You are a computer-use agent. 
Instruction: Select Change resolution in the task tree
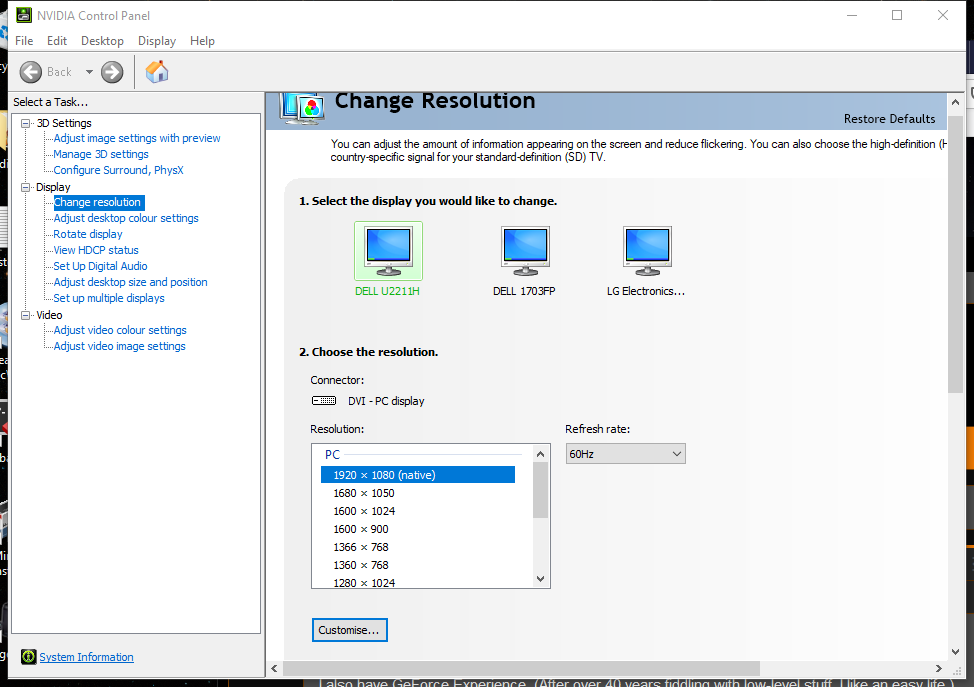click(x=98, y=202)
